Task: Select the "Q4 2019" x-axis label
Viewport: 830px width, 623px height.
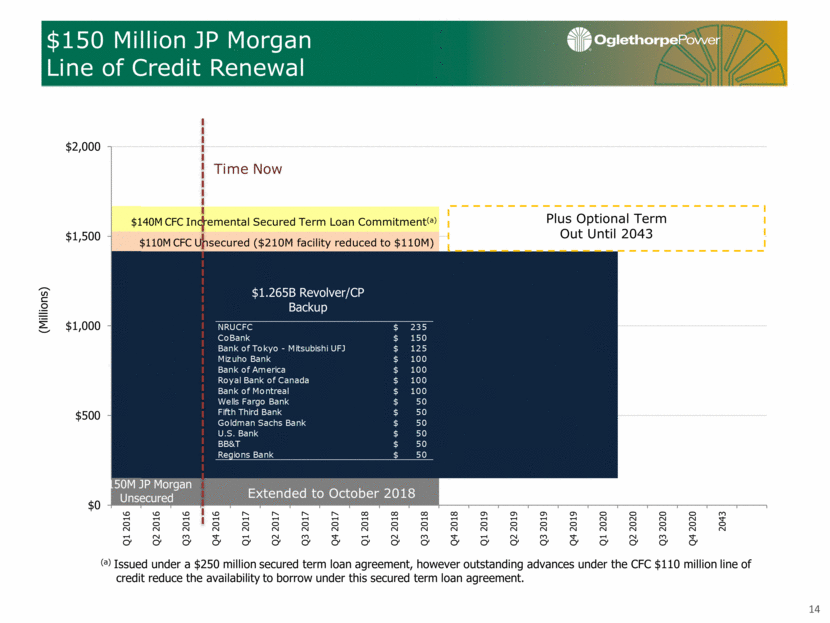Action: (573, 528)
